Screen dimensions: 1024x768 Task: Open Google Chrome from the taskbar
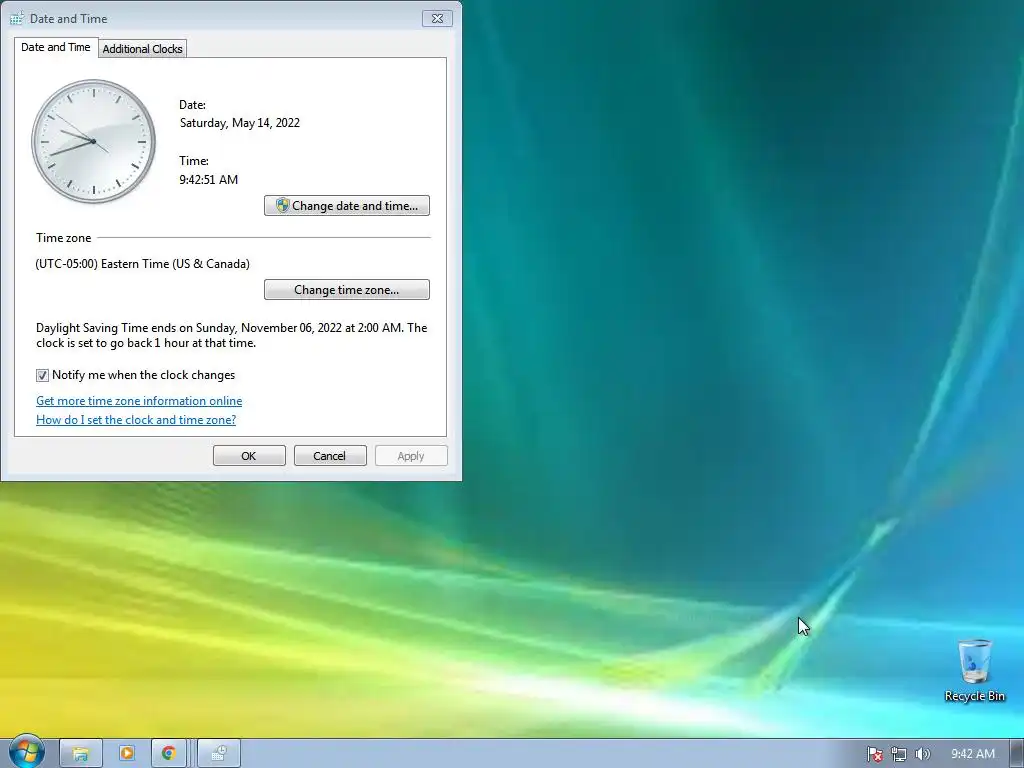click(168, 754)
